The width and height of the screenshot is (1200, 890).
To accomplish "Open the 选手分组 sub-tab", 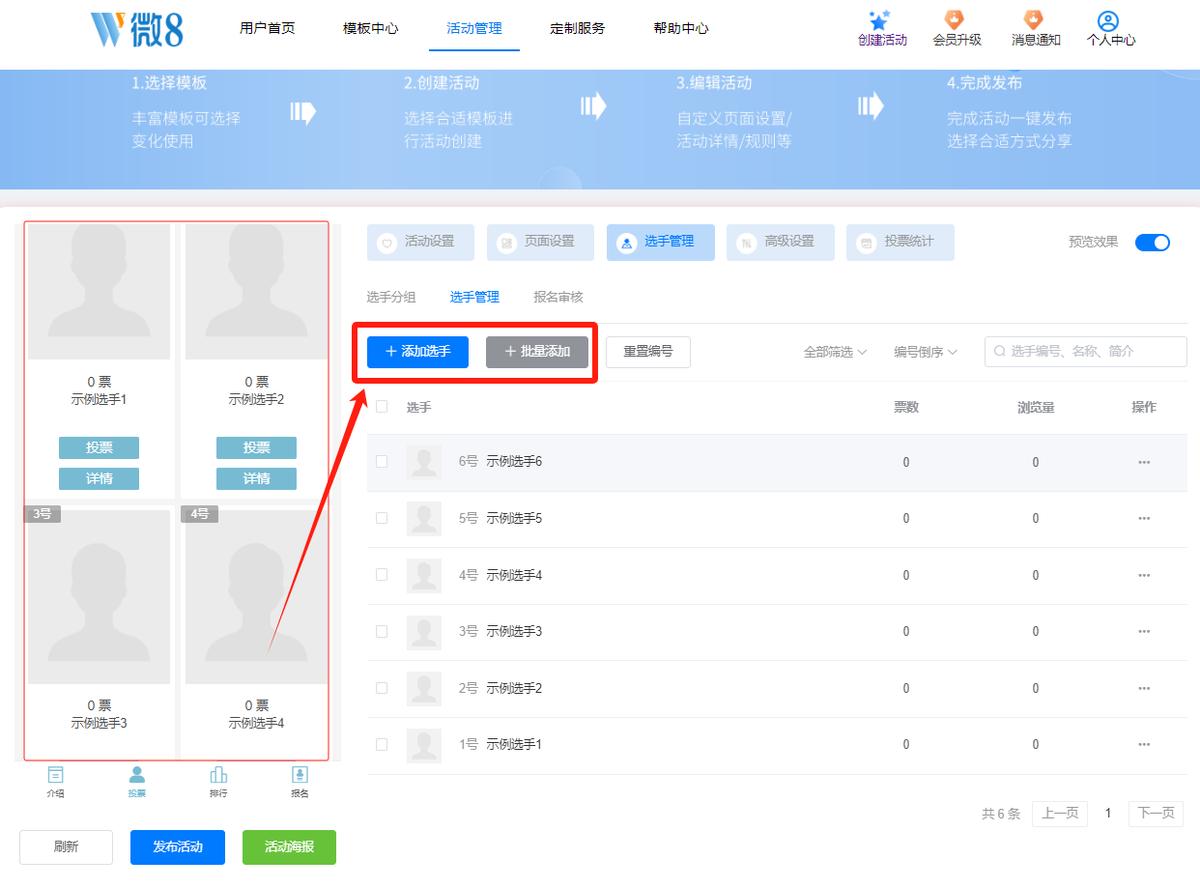I will (x=391, y=297).
